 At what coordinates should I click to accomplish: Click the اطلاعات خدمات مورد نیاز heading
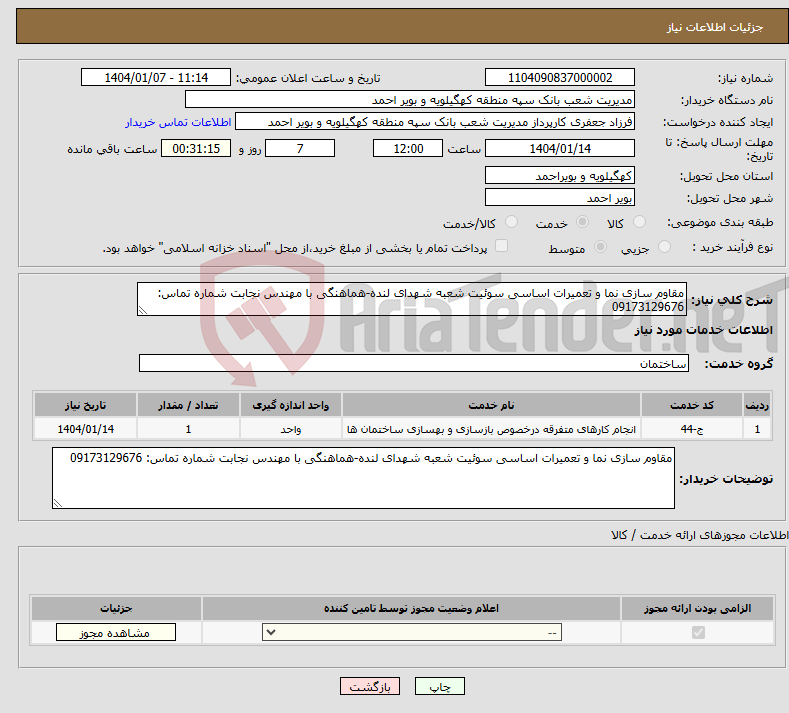[703, 330]
